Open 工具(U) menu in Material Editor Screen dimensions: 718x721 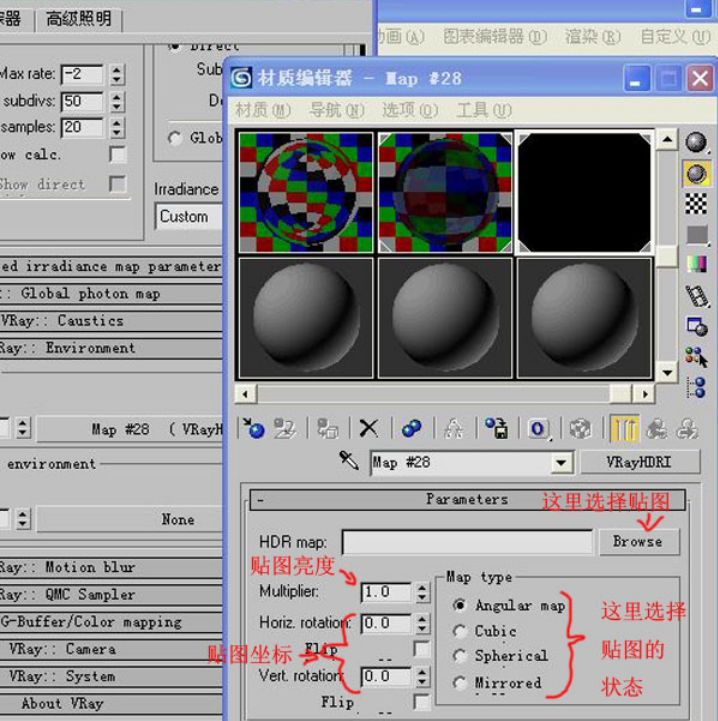click(x=484, y=110)
